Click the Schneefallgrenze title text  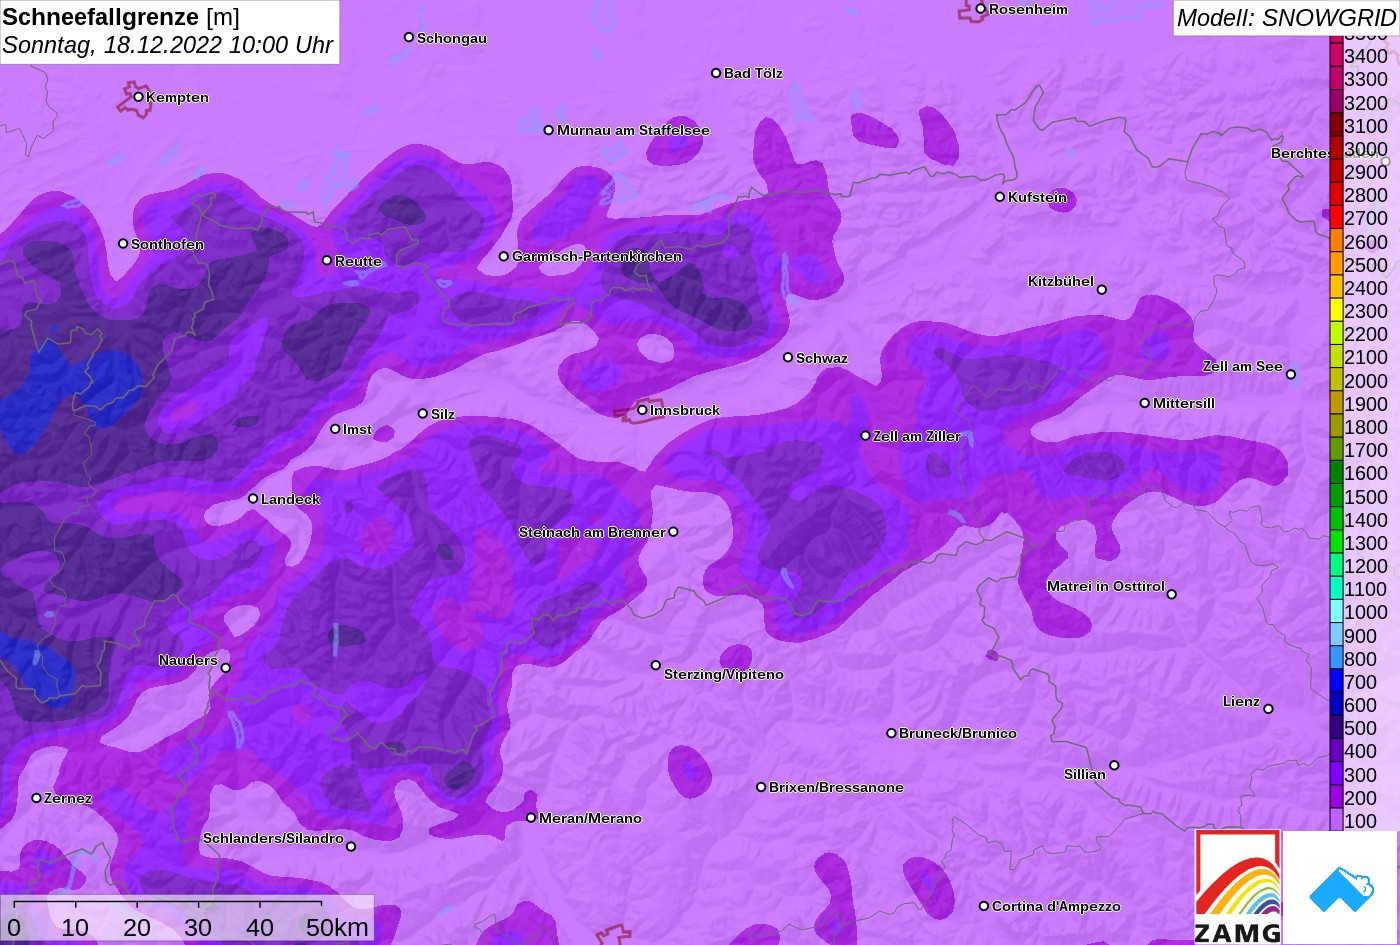101,17
